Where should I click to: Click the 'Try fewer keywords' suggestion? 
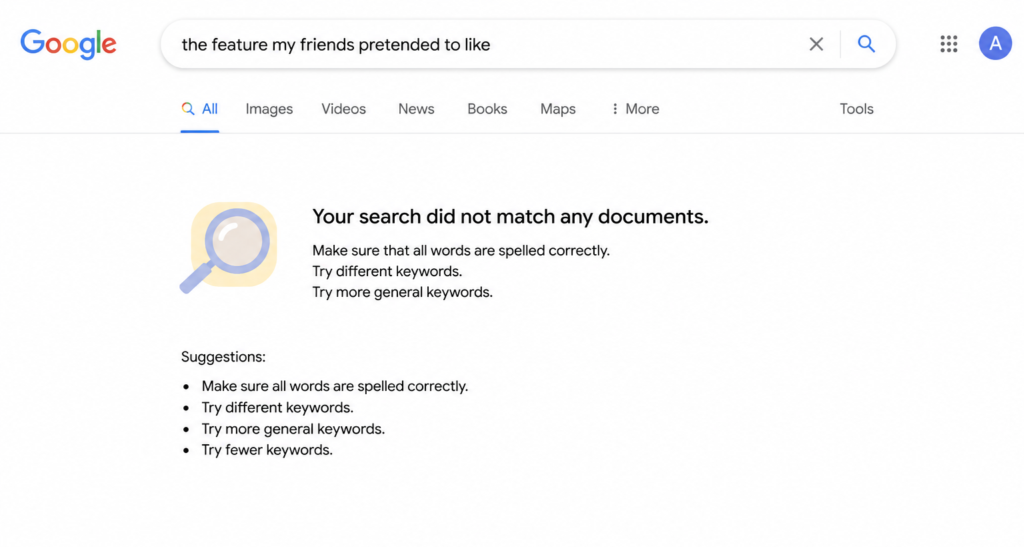[x=266, y=450]
